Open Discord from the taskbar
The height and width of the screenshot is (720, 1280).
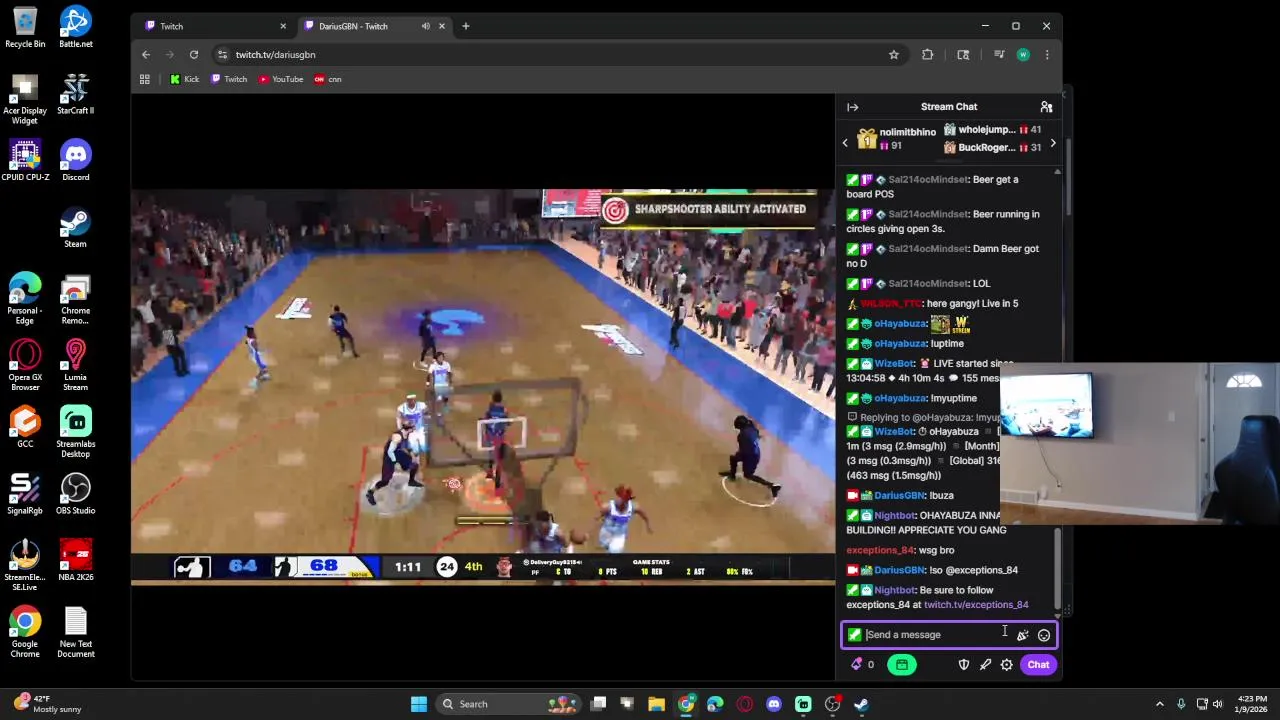773,704
